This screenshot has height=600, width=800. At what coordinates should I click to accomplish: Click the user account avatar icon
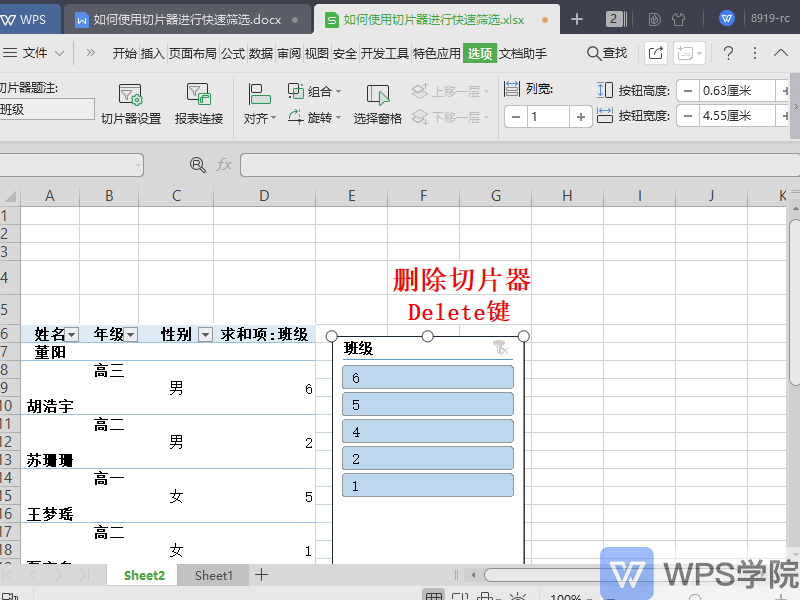tap(727, 19)
